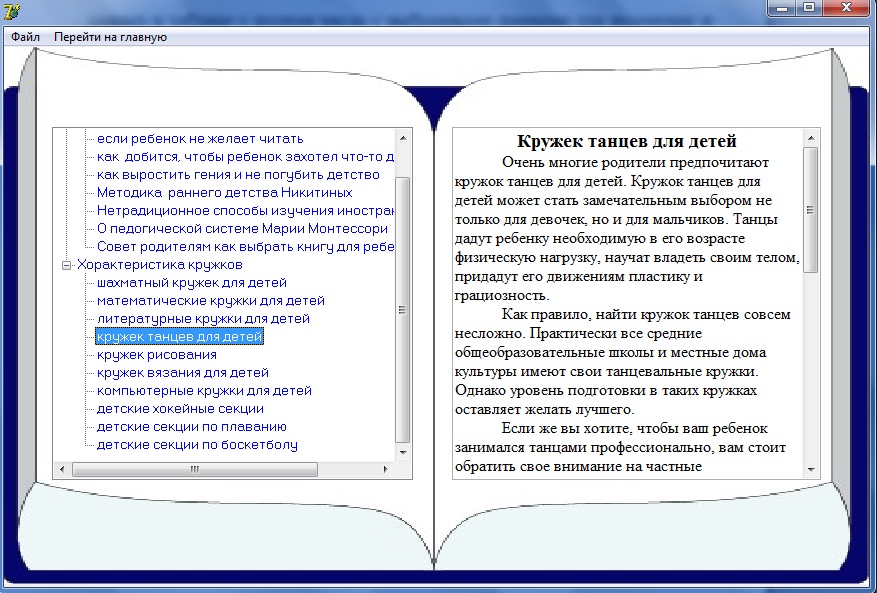Select 'Совет родителям как выбрать книгу' item
This screenshot has height=593, width=877.
[x=246, y=247]
